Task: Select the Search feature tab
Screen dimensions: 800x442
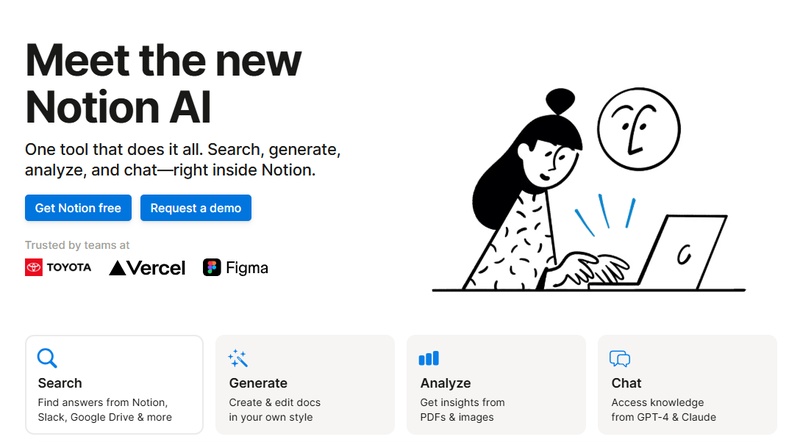Action: point(114,384)
